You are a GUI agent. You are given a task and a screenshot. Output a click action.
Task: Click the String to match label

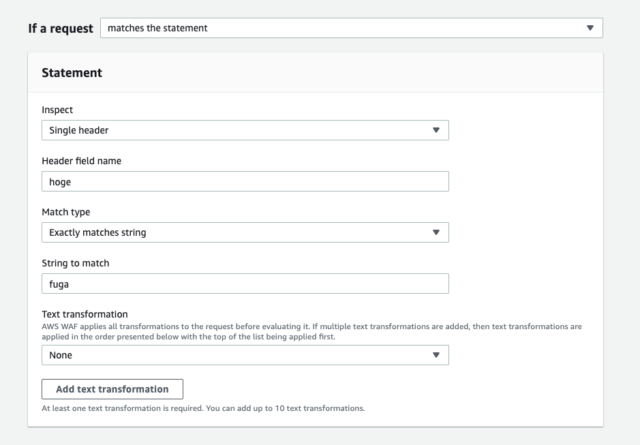point(76,263)
